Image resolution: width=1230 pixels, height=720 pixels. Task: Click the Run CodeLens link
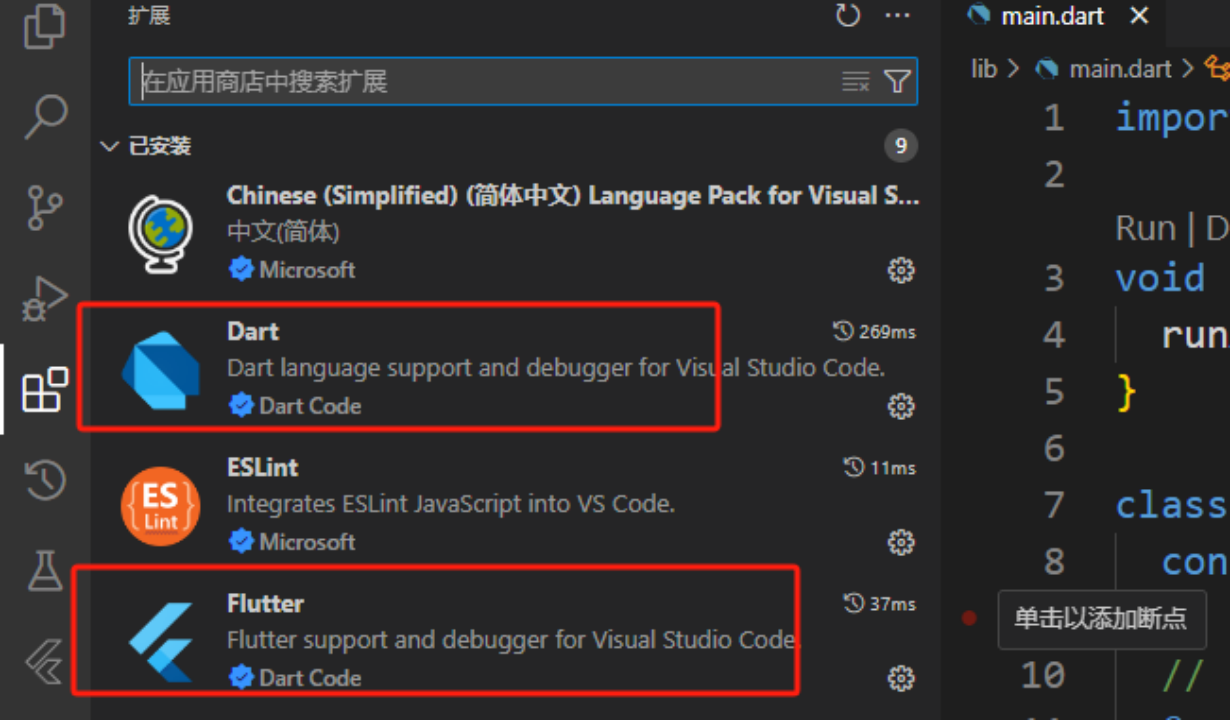click(x=1145, y=229)
